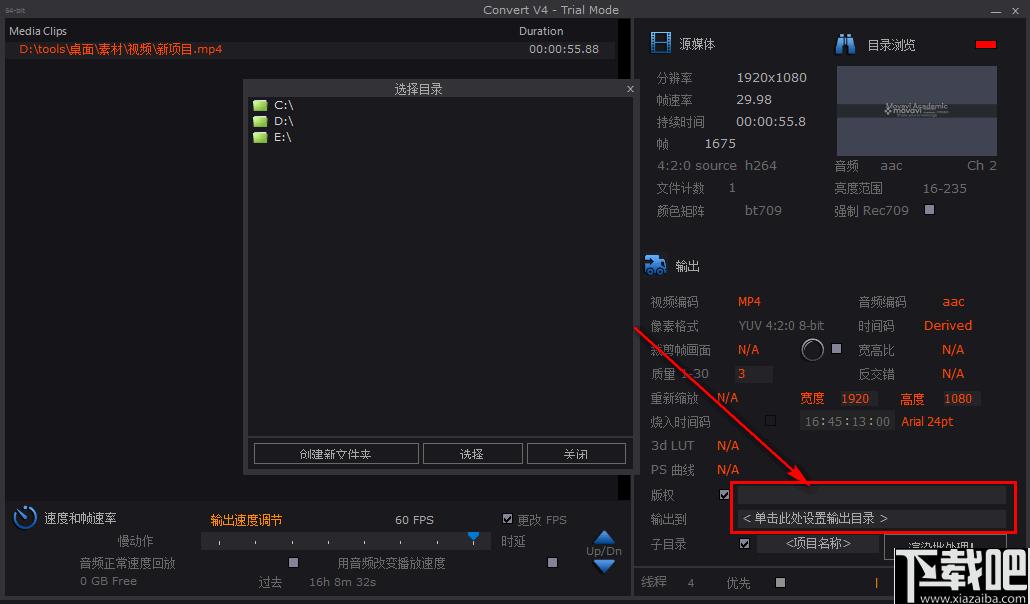Change the 时间码 Derived value
Viewport: 1030px width, 604px height.
coord(947,325)
